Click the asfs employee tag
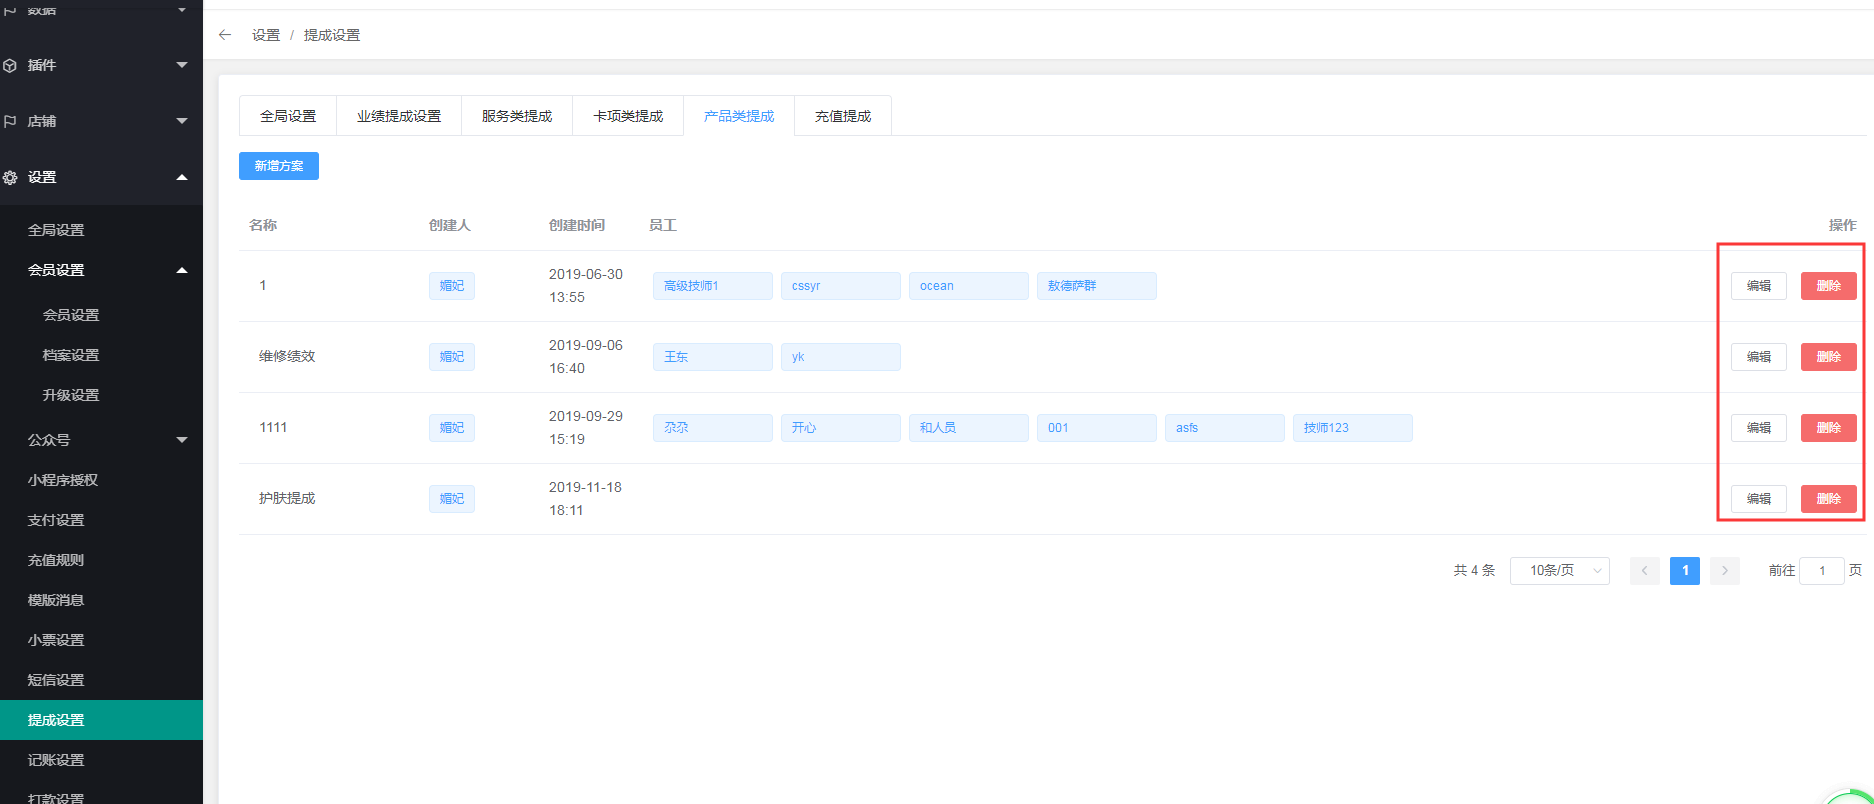Viewport: 1874px width, 804px height. (x=1224, y=428)
